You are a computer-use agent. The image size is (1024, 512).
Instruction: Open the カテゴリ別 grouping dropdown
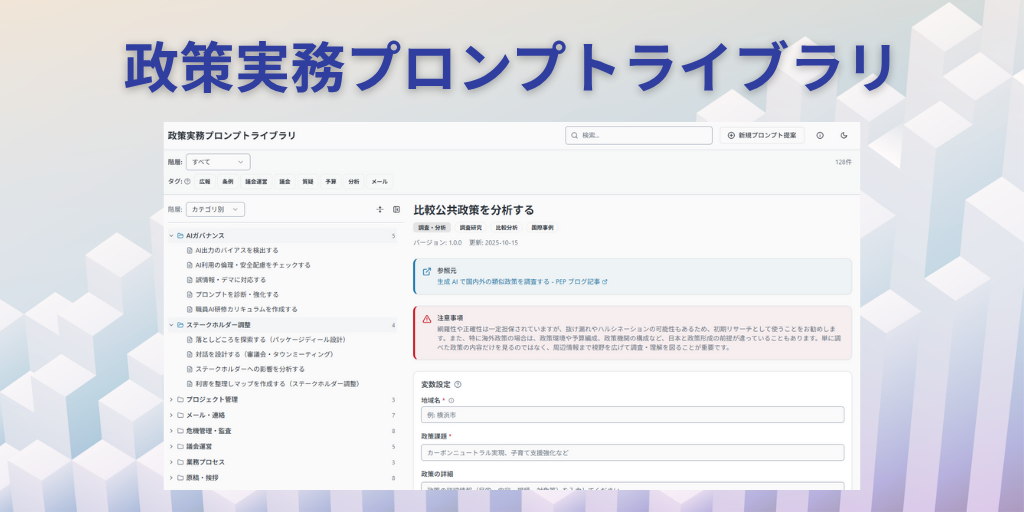(214, 210)
